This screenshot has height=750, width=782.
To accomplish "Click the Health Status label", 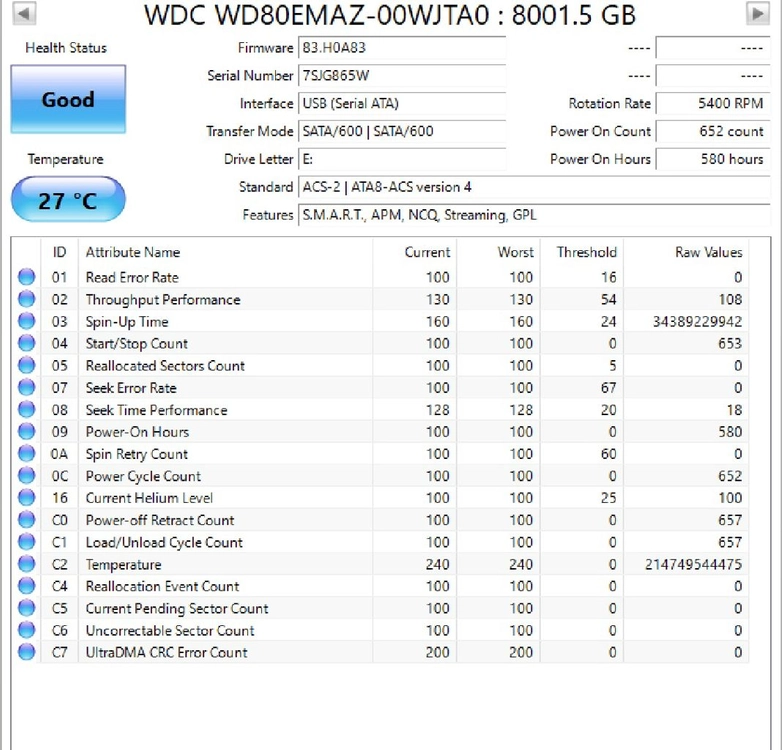I will [x=66, y=48].
